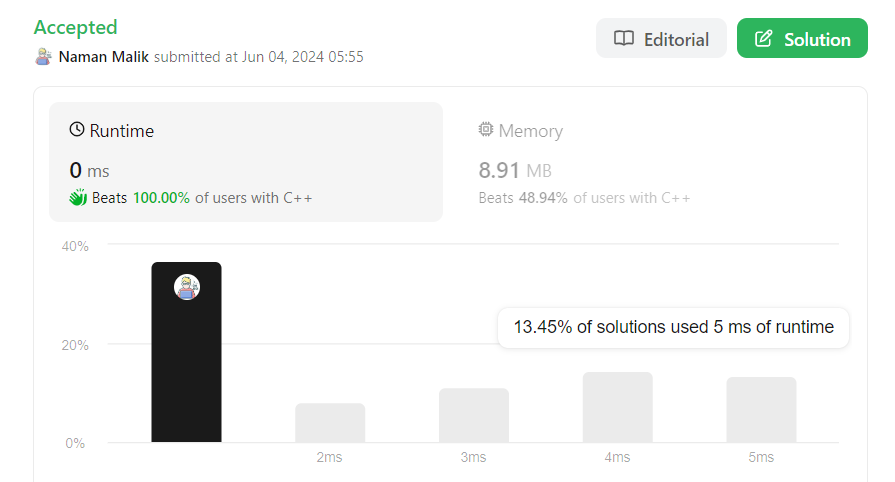Select the 5ms bar in the chart
This screenshot has width=895, height=482.
pos(761,410)
